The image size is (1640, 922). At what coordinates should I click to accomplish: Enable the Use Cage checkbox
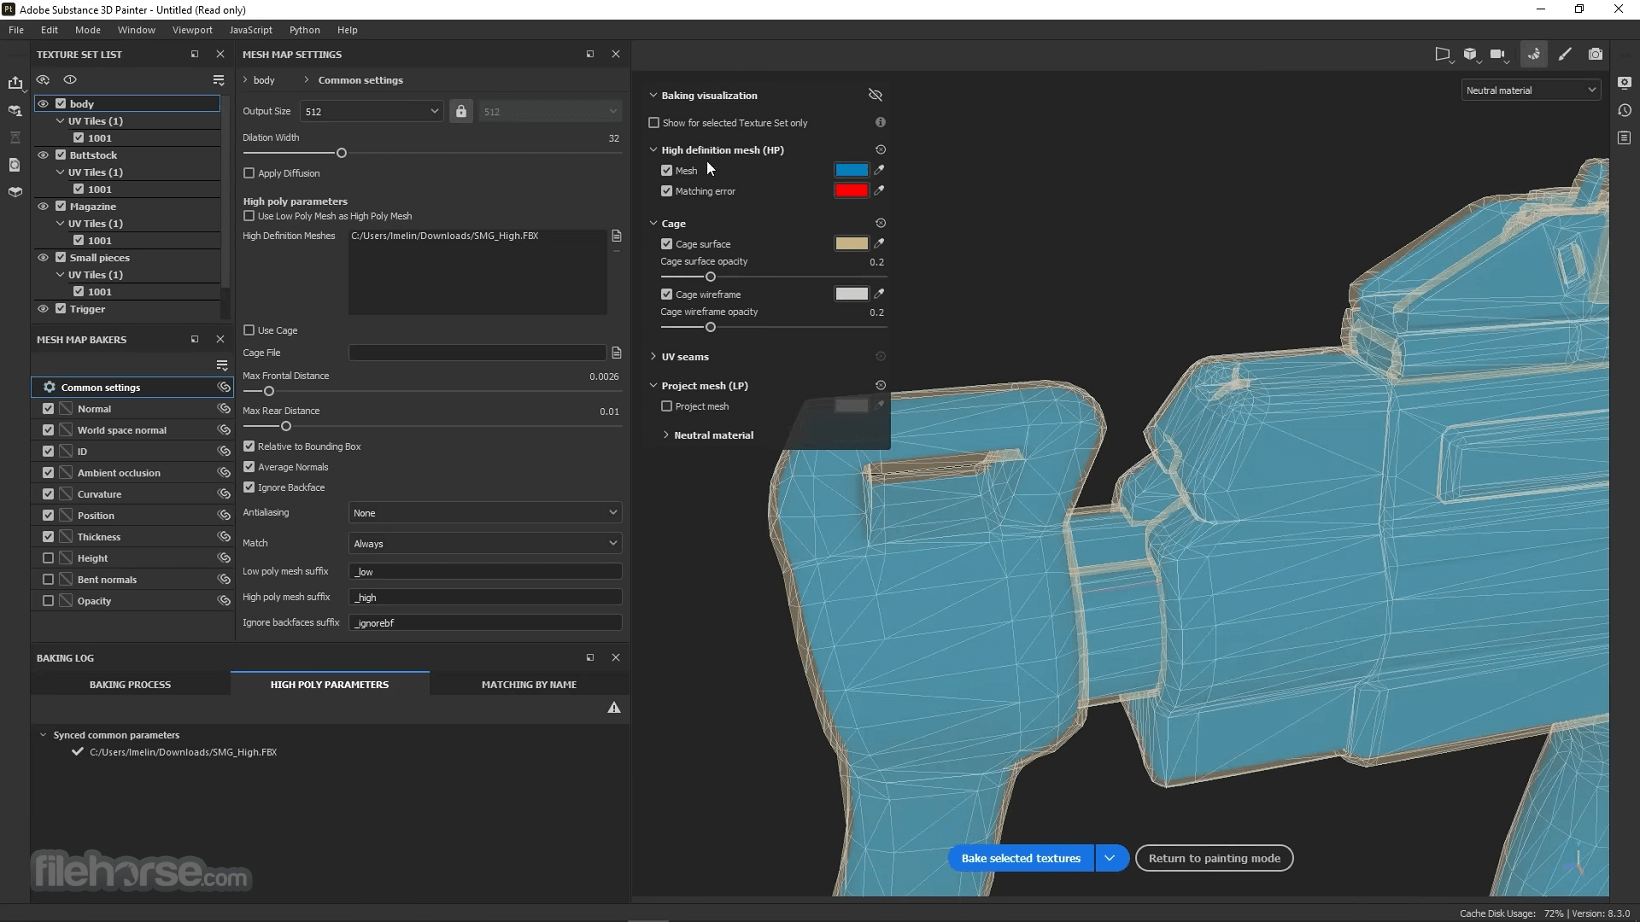pos(249,330)
